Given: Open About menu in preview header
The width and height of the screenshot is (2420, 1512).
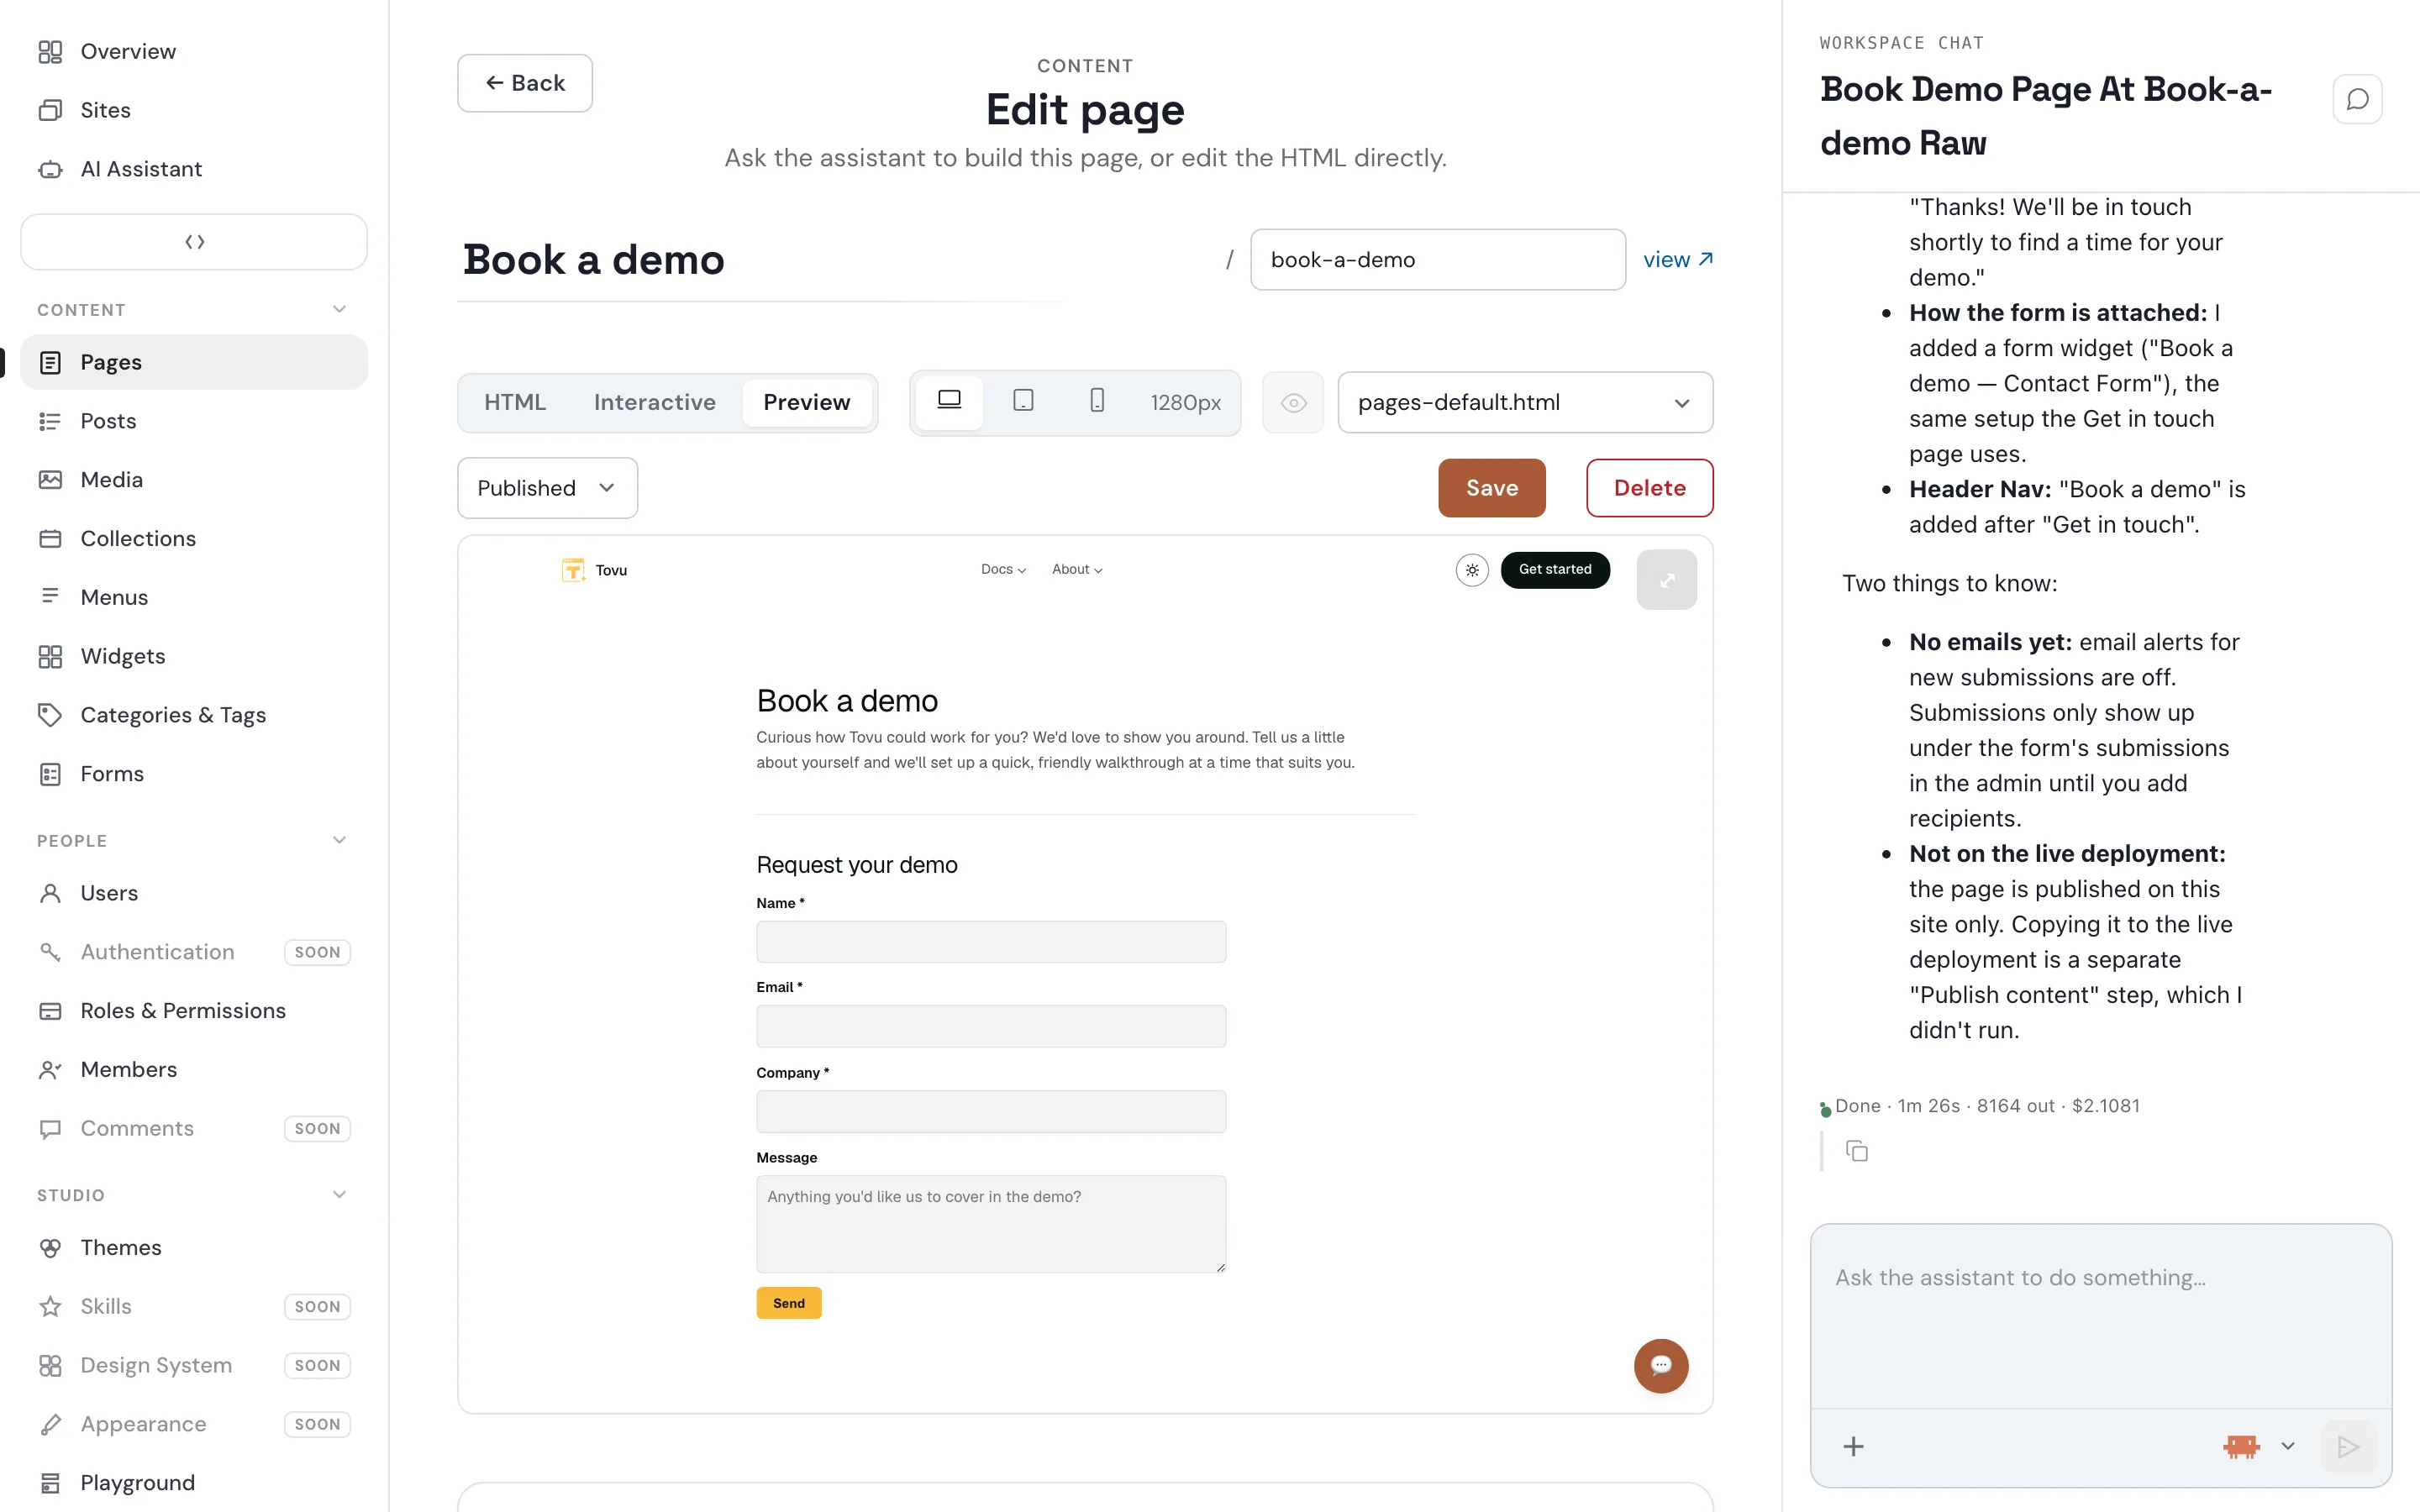Looking at the screenshot, I should click(1077, 570).
